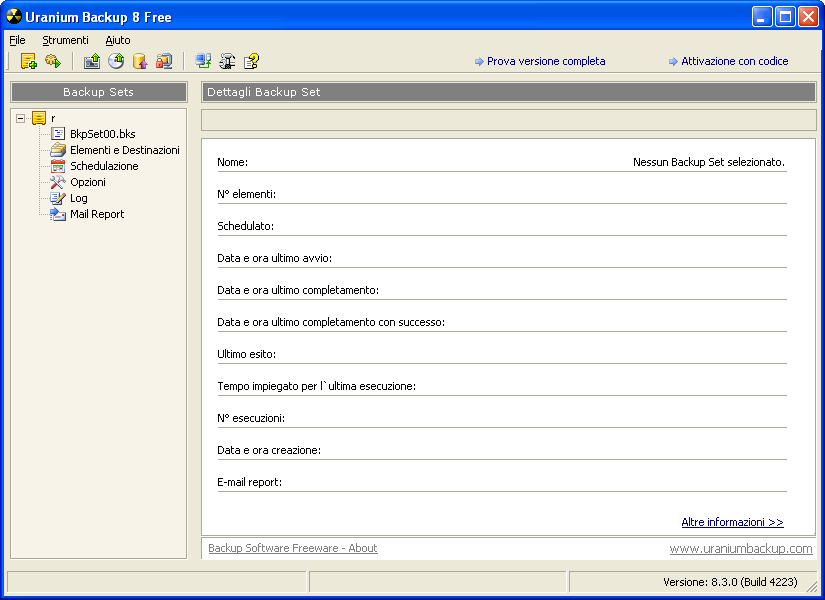Click the run backup gears icon
Image resolution: width=825 pixels, height=600 pixels.
(53, 61)
